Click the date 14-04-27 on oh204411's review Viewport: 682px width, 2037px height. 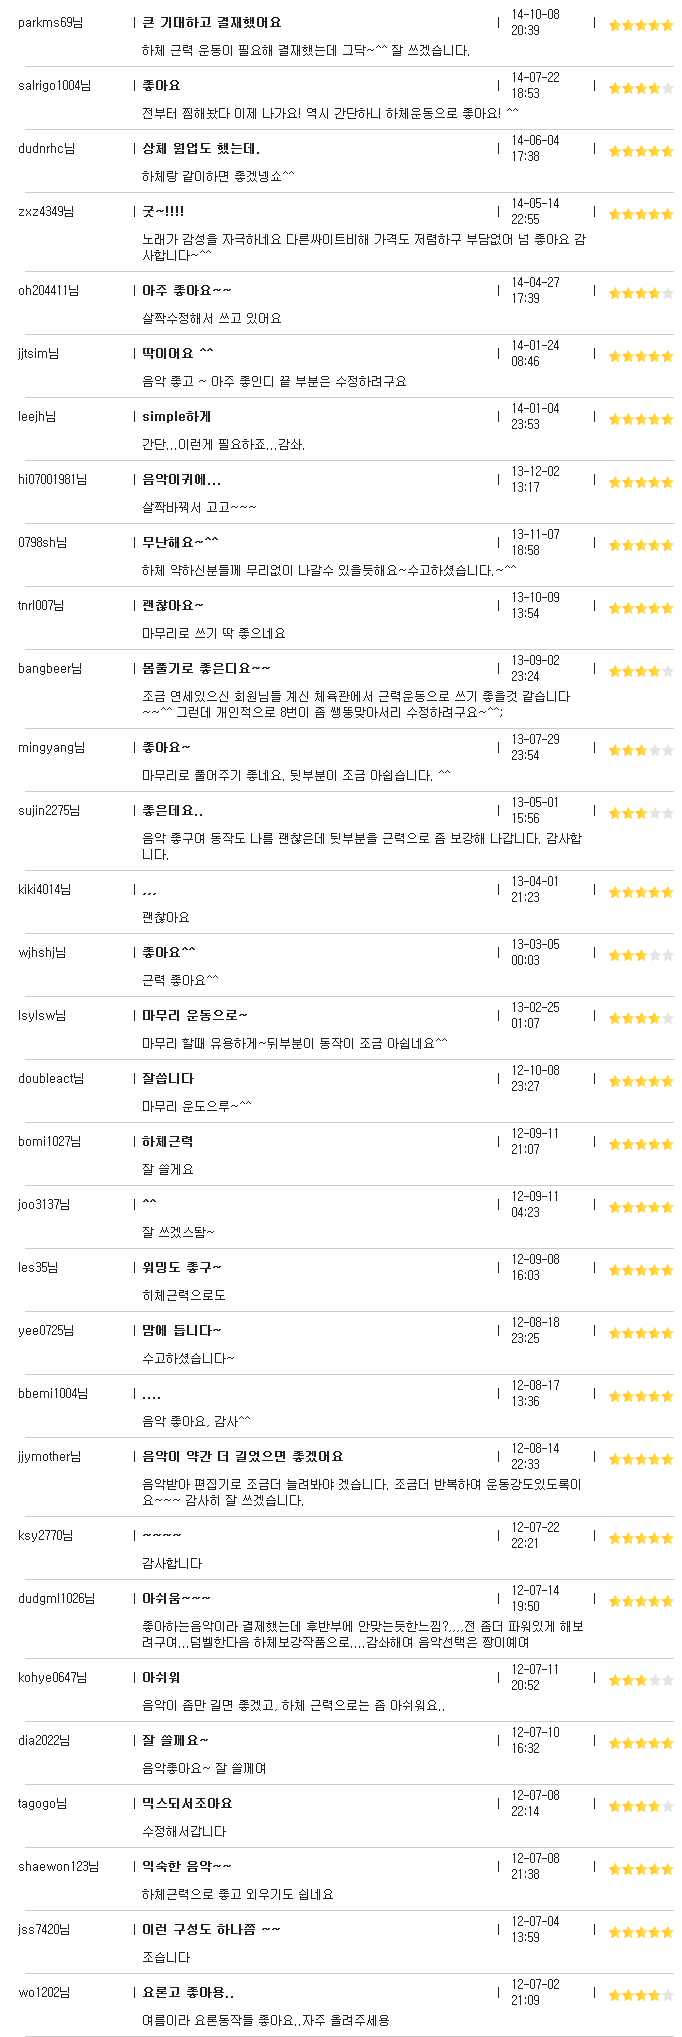click(x=535, y=283)
